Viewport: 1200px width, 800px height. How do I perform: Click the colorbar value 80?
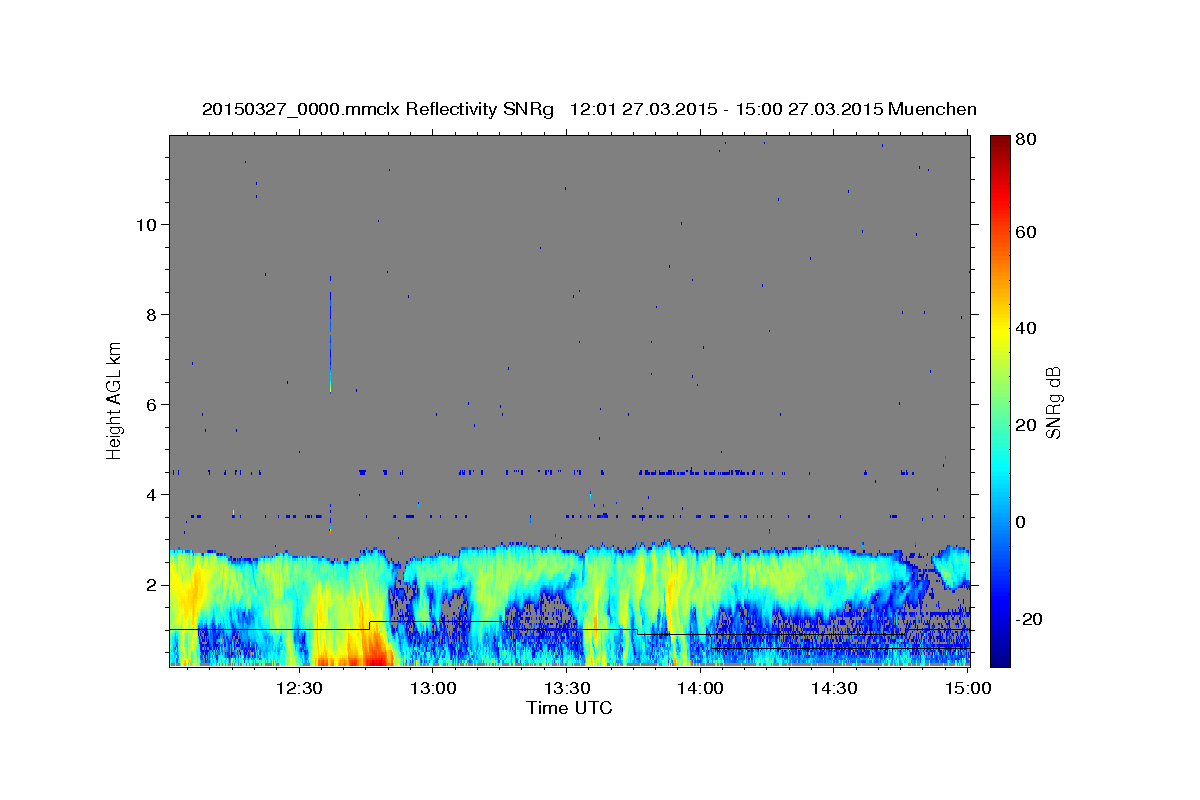(x=1028, y=139)
